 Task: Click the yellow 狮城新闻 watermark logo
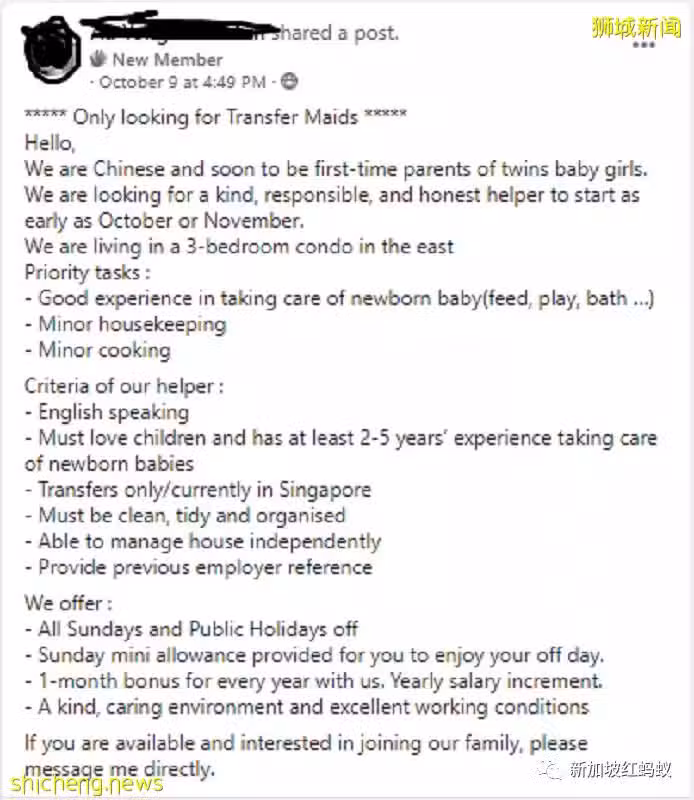pos(636,27)
